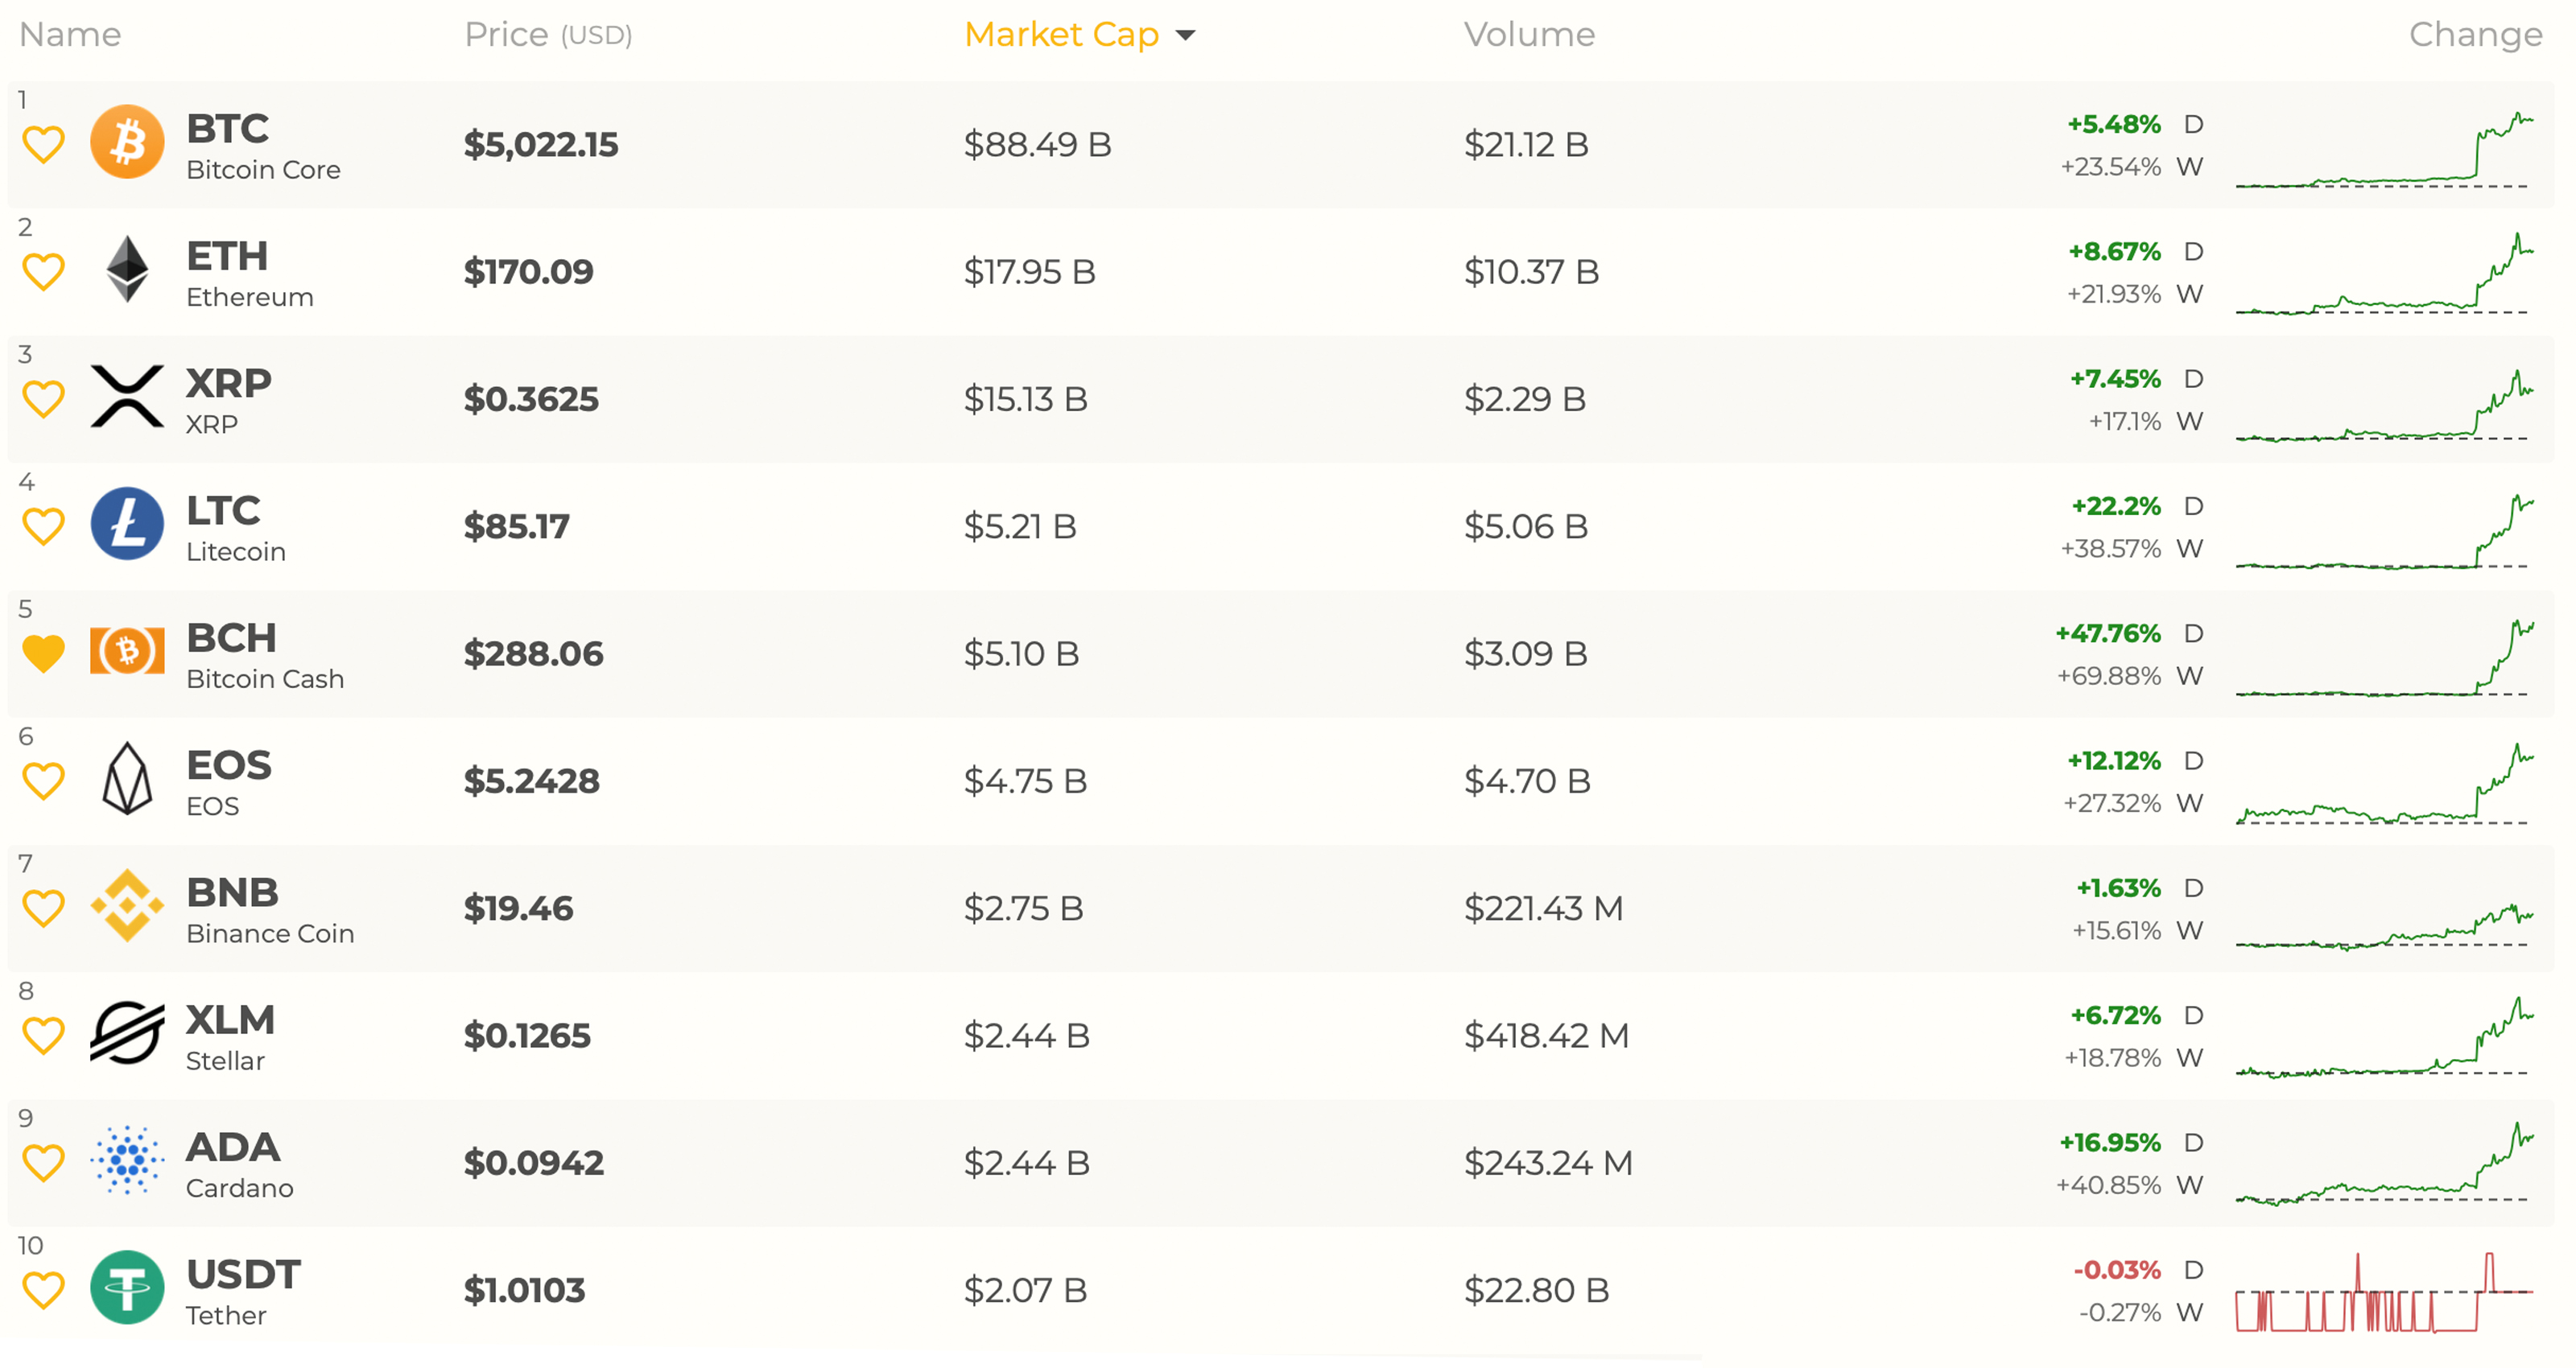The image size is (2576, 1368).
Task: Click the Ethereum diamond logo icon
Action: tap(127, 269)
